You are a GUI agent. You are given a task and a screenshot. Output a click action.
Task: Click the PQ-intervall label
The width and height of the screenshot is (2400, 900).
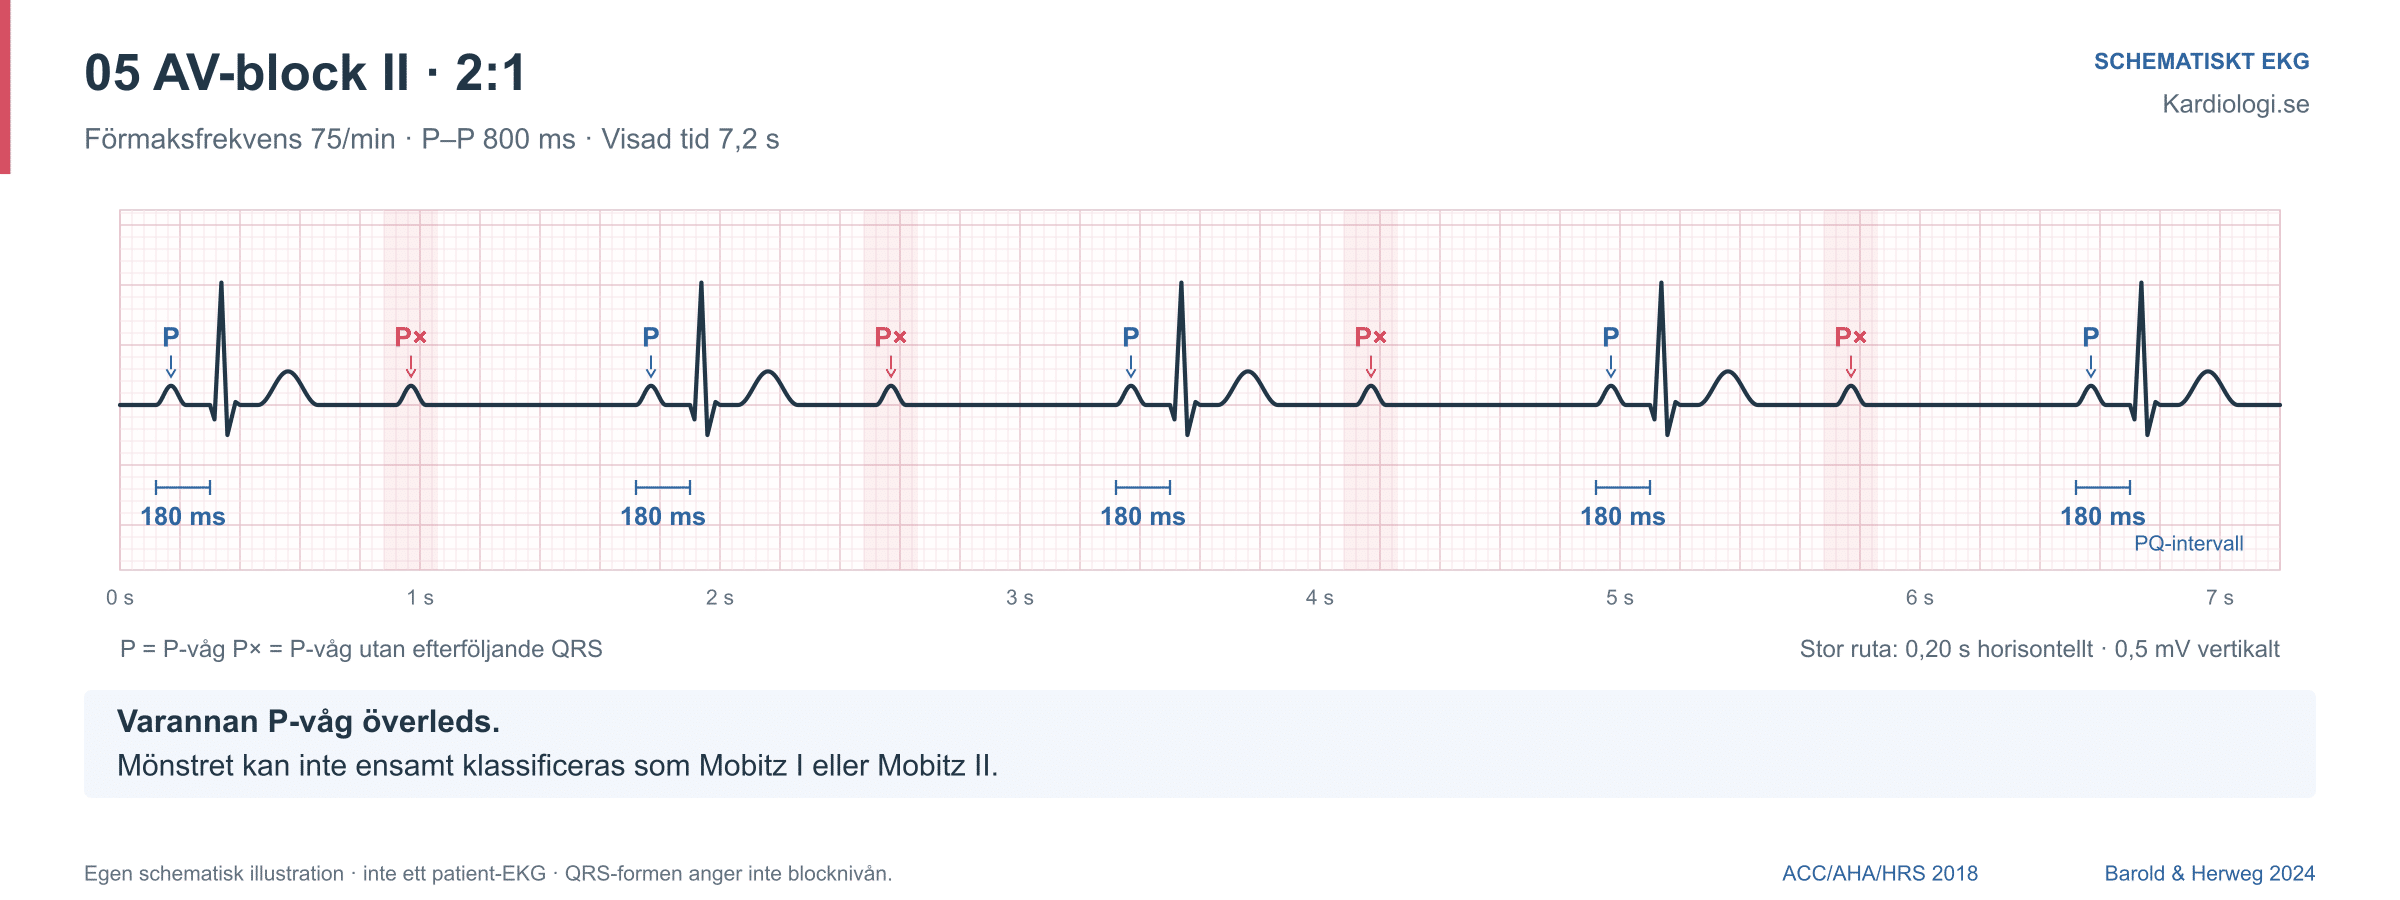[2189, 543]
